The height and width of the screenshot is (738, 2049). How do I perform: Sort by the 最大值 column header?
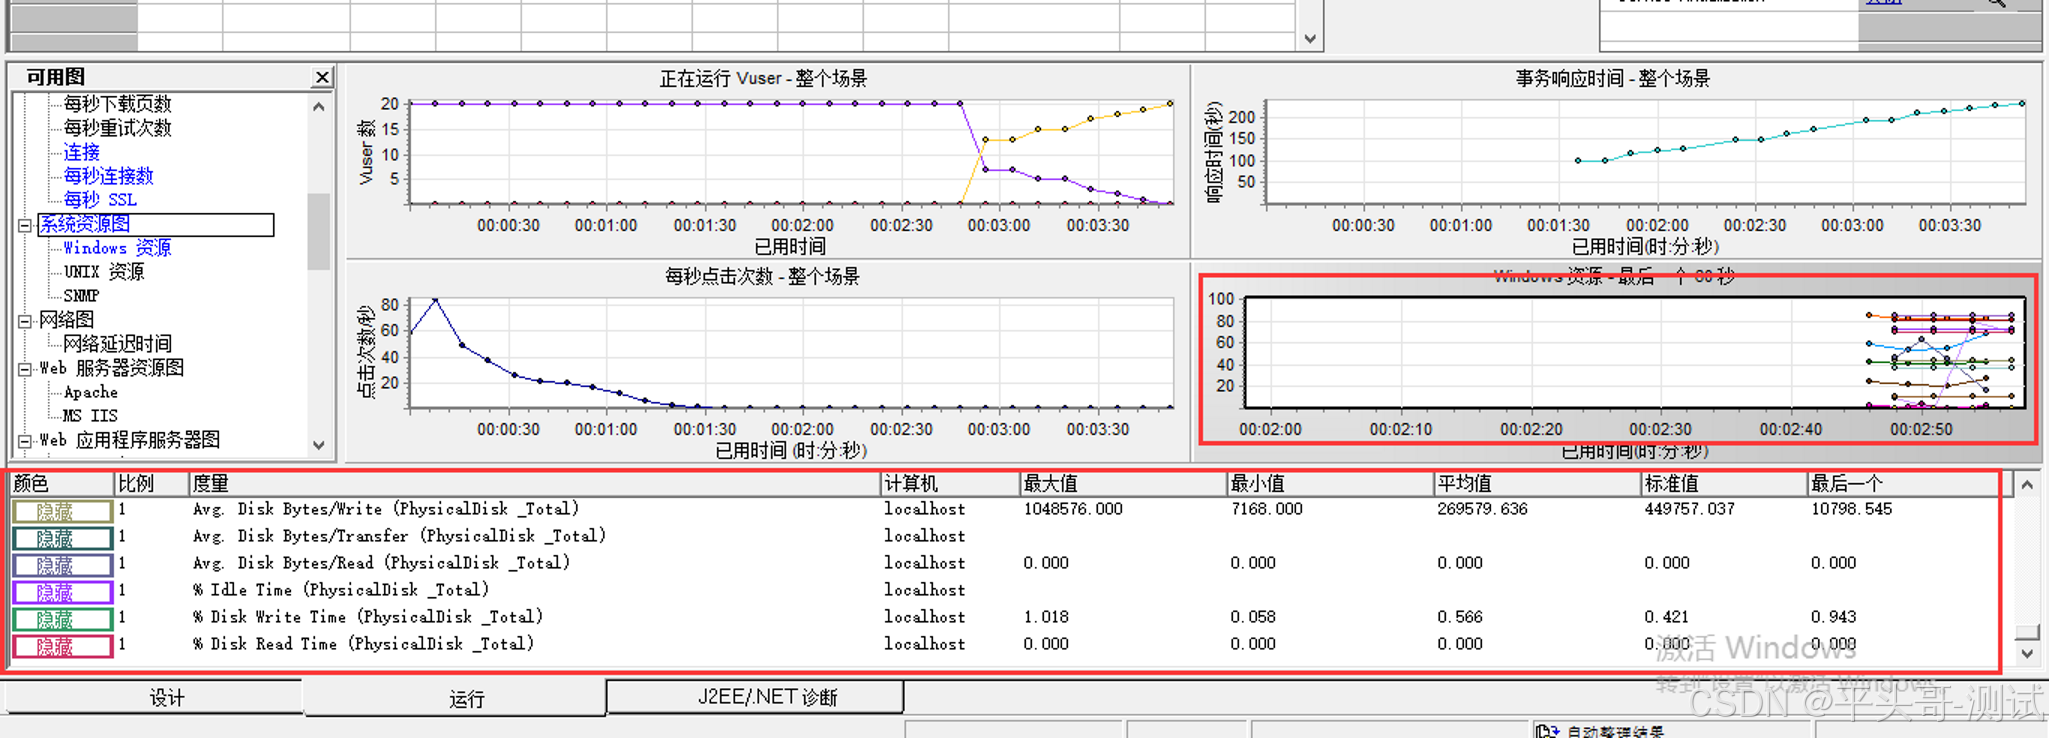(x=1123, y=484)
